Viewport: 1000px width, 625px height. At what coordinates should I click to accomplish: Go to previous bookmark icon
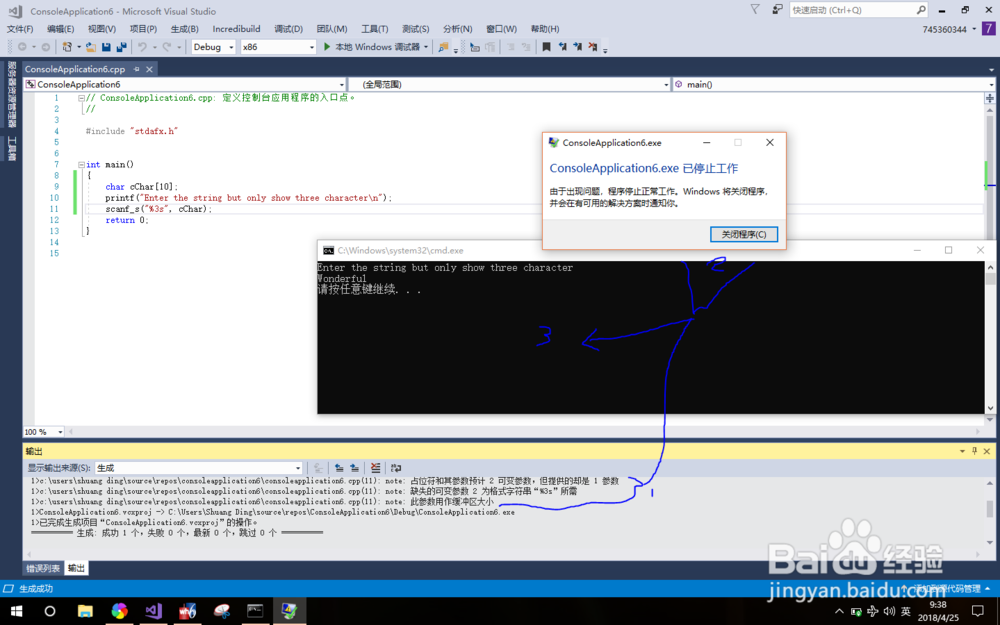[562, 47]
